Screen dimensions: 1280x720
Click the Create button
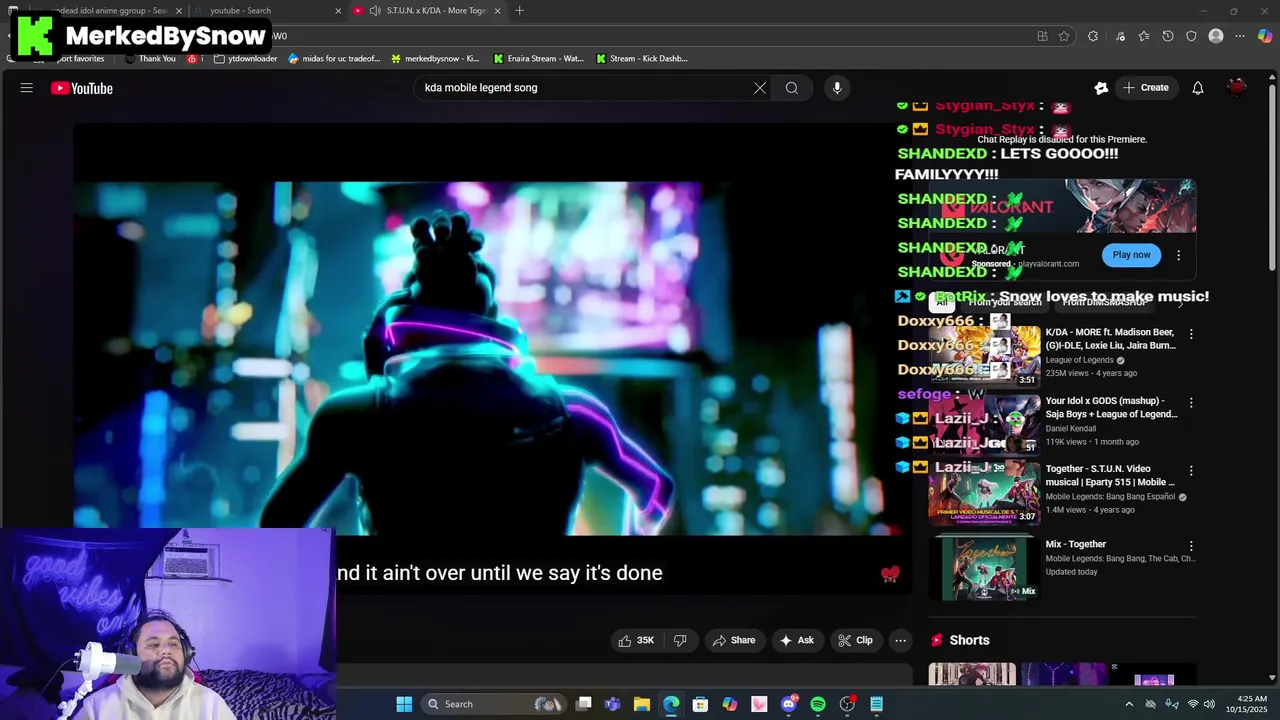coord(1145,88)
